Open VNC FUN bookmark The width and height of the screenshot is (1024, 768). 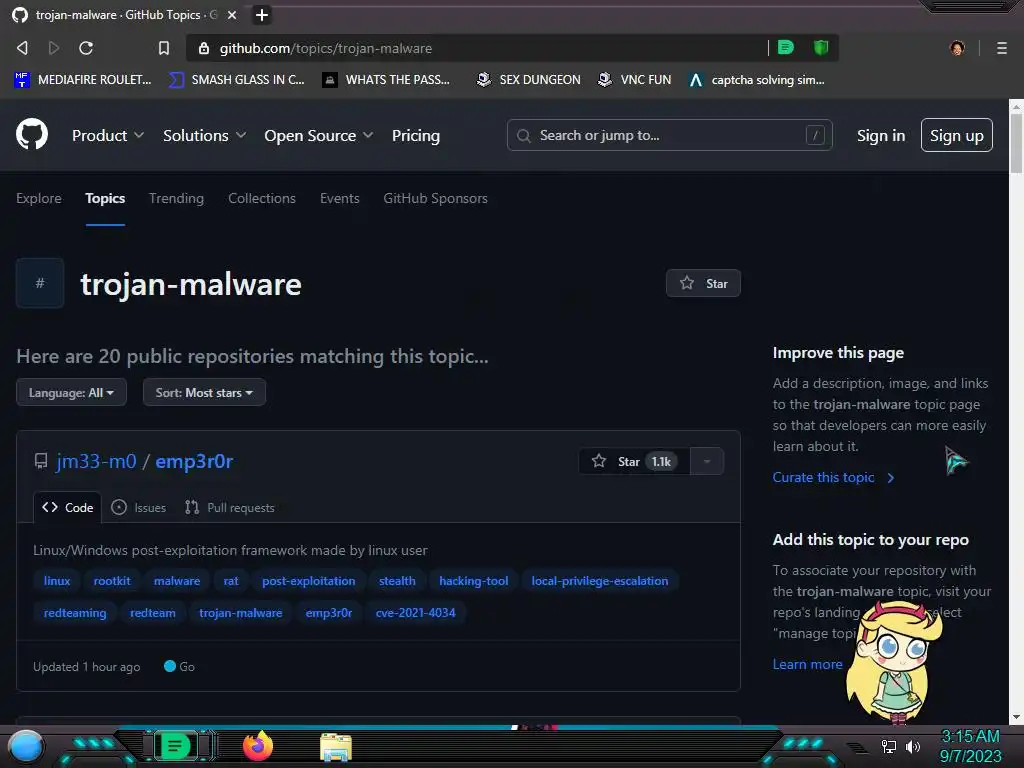[634, 80]
